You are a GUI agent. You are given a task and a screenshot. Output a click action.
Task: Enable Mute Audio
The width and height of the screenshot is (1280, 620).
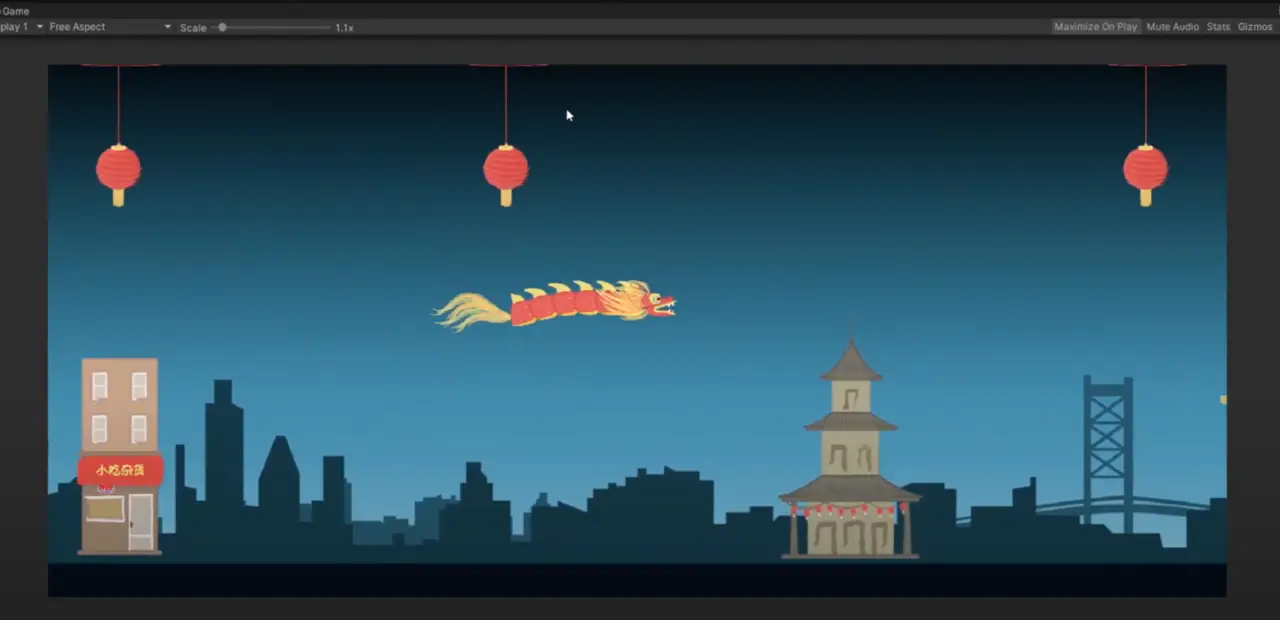[1172, 27]
